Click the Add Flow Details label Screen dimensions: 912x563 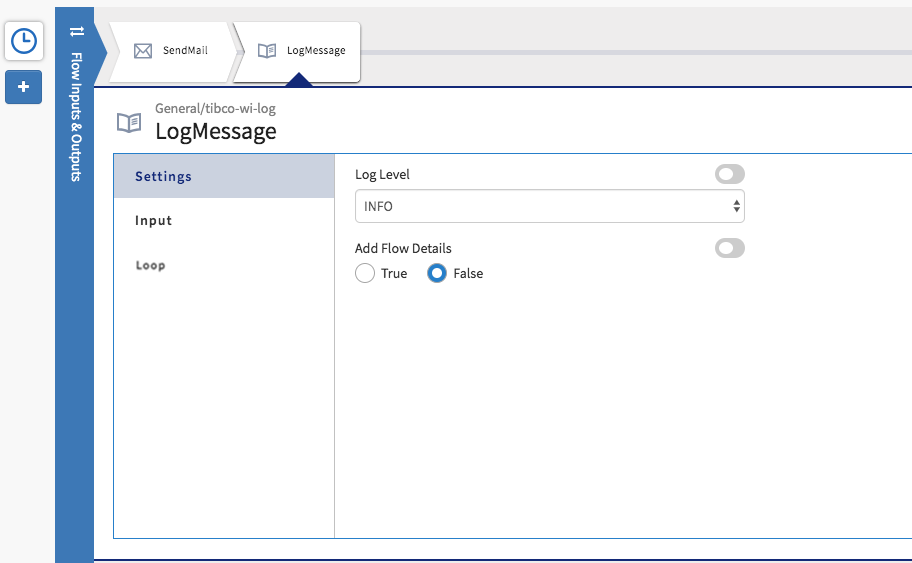click(x=403, y=248)
